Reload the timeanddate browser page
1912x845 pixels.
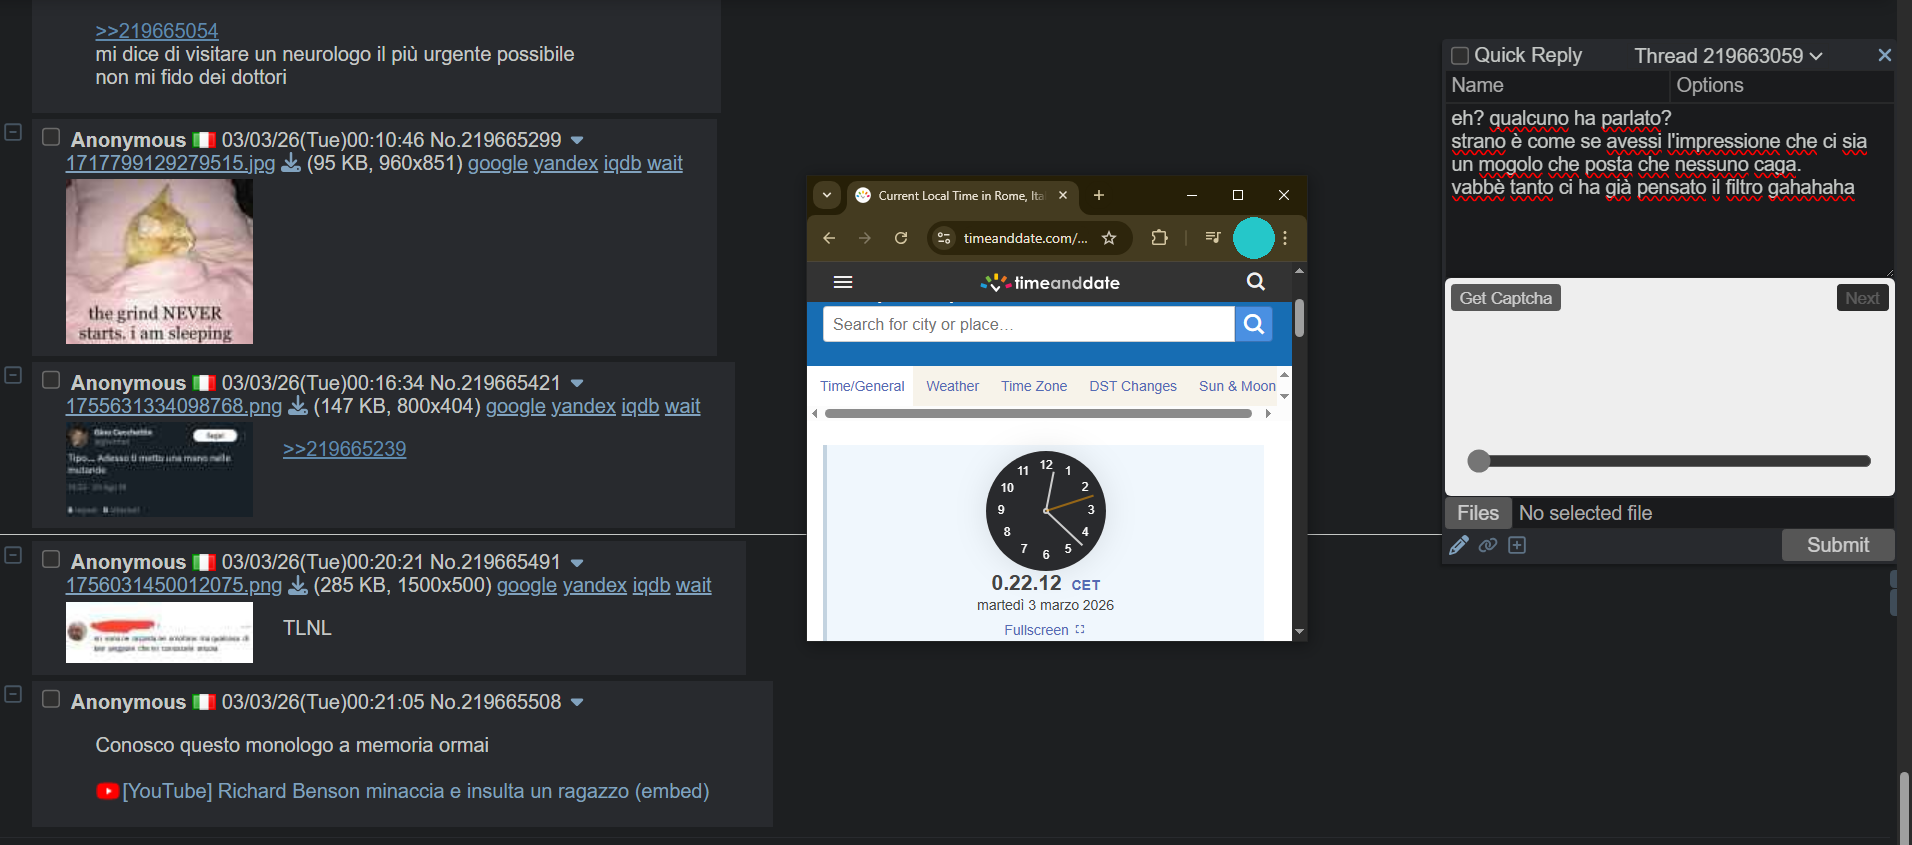coord(901,238)
